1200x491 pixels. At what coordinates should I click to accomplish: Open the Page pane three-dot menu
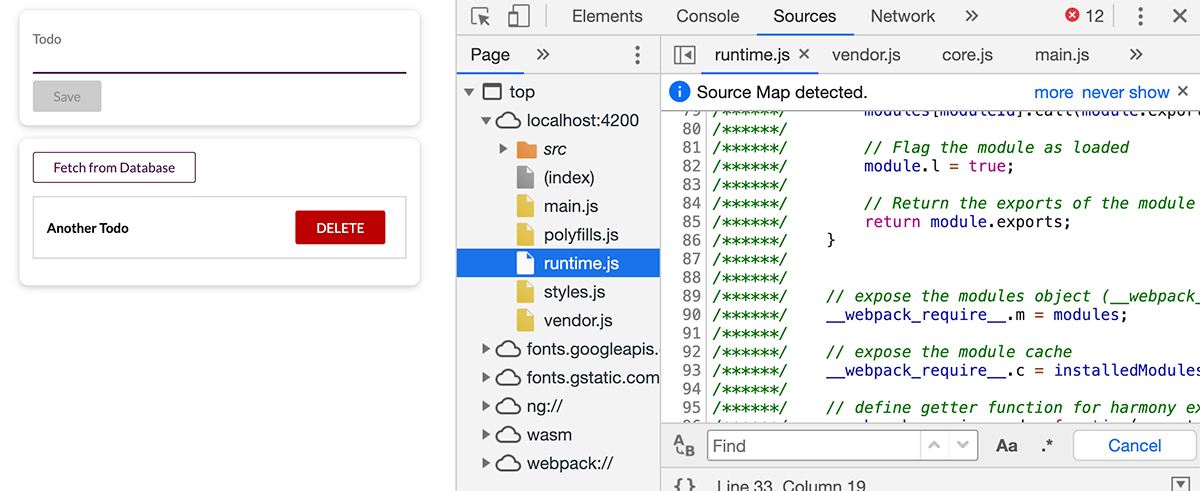638,55
